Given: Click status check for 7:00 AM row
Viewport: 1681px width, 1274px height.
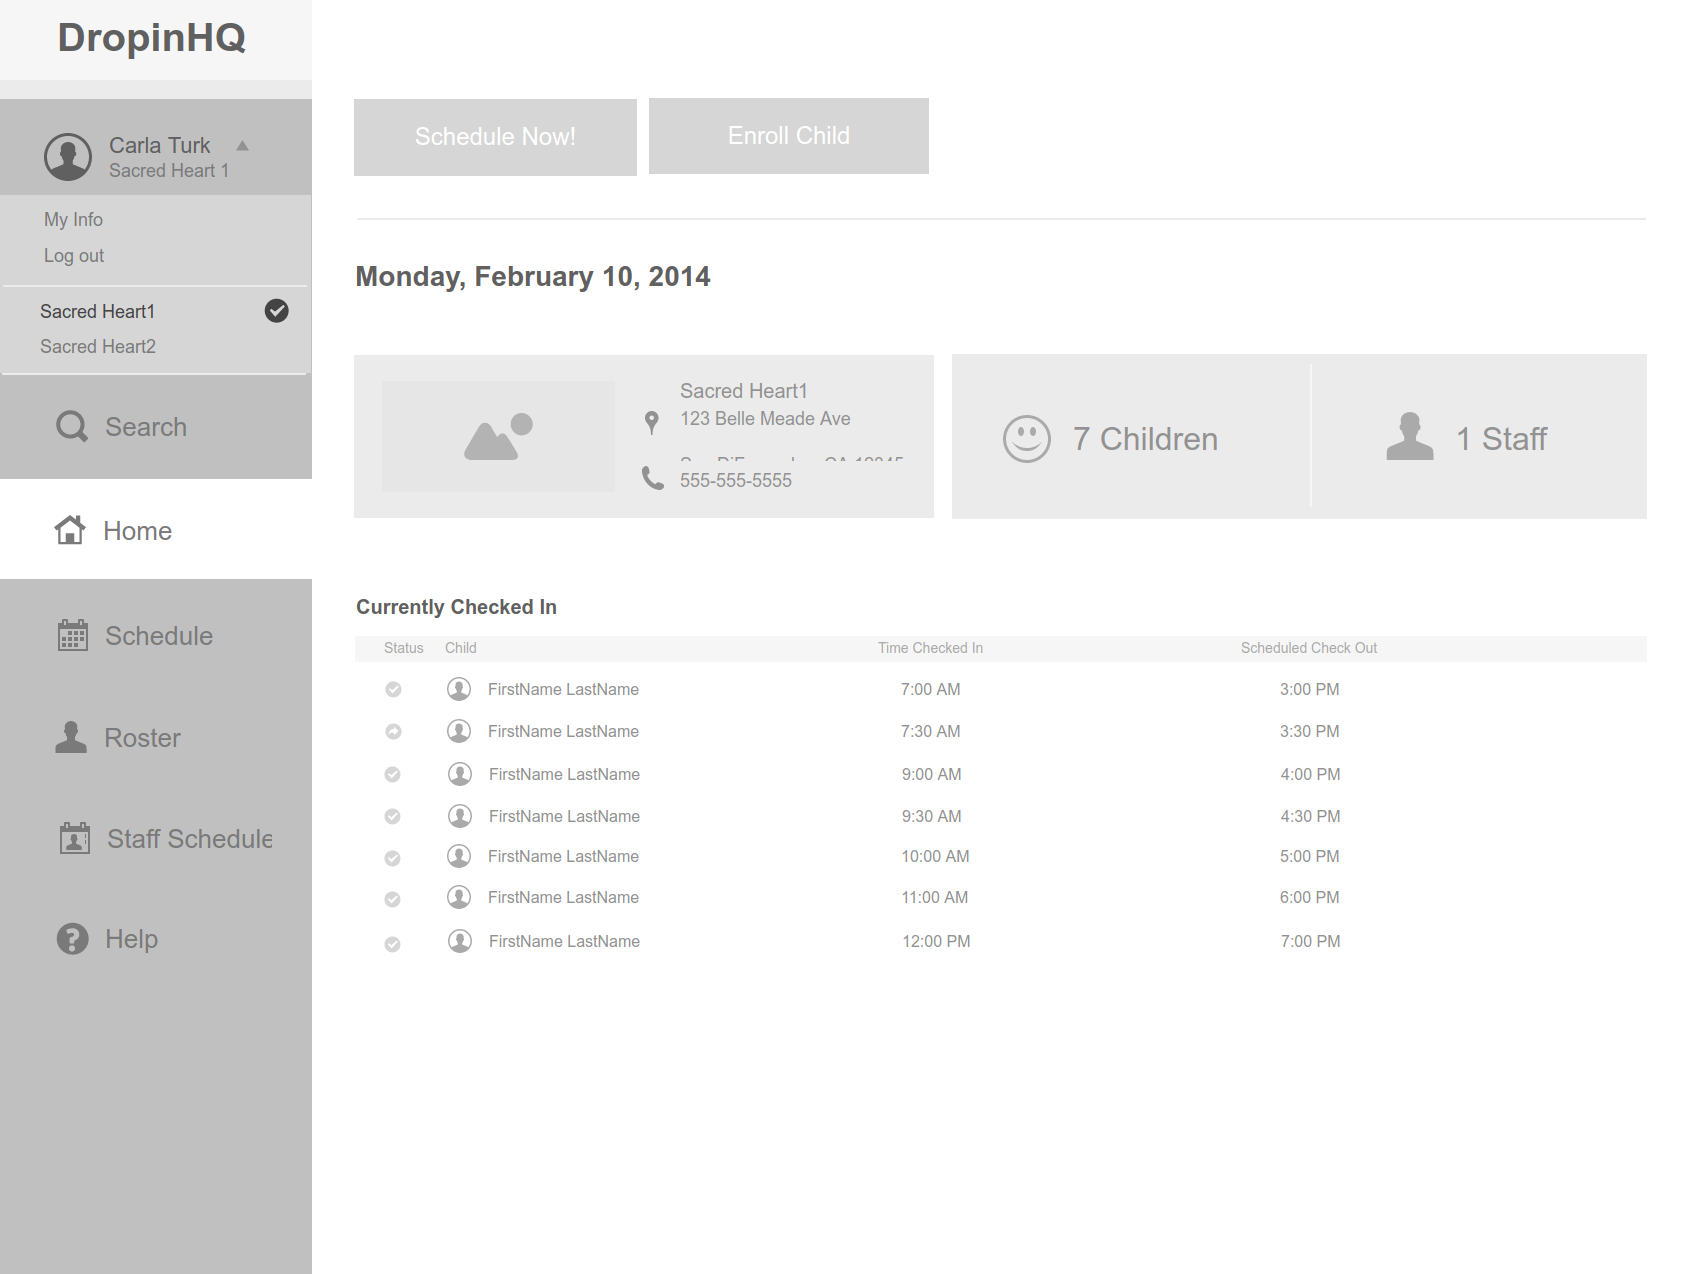Looking at the screenshot, I should (x=393, y=689).
